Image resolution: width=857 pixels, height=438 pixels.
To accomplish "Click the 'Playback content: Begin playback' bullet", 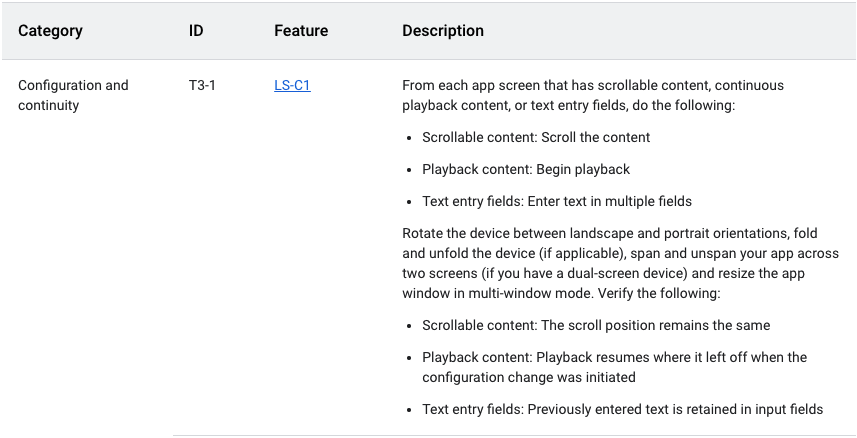I will point(525,169).
